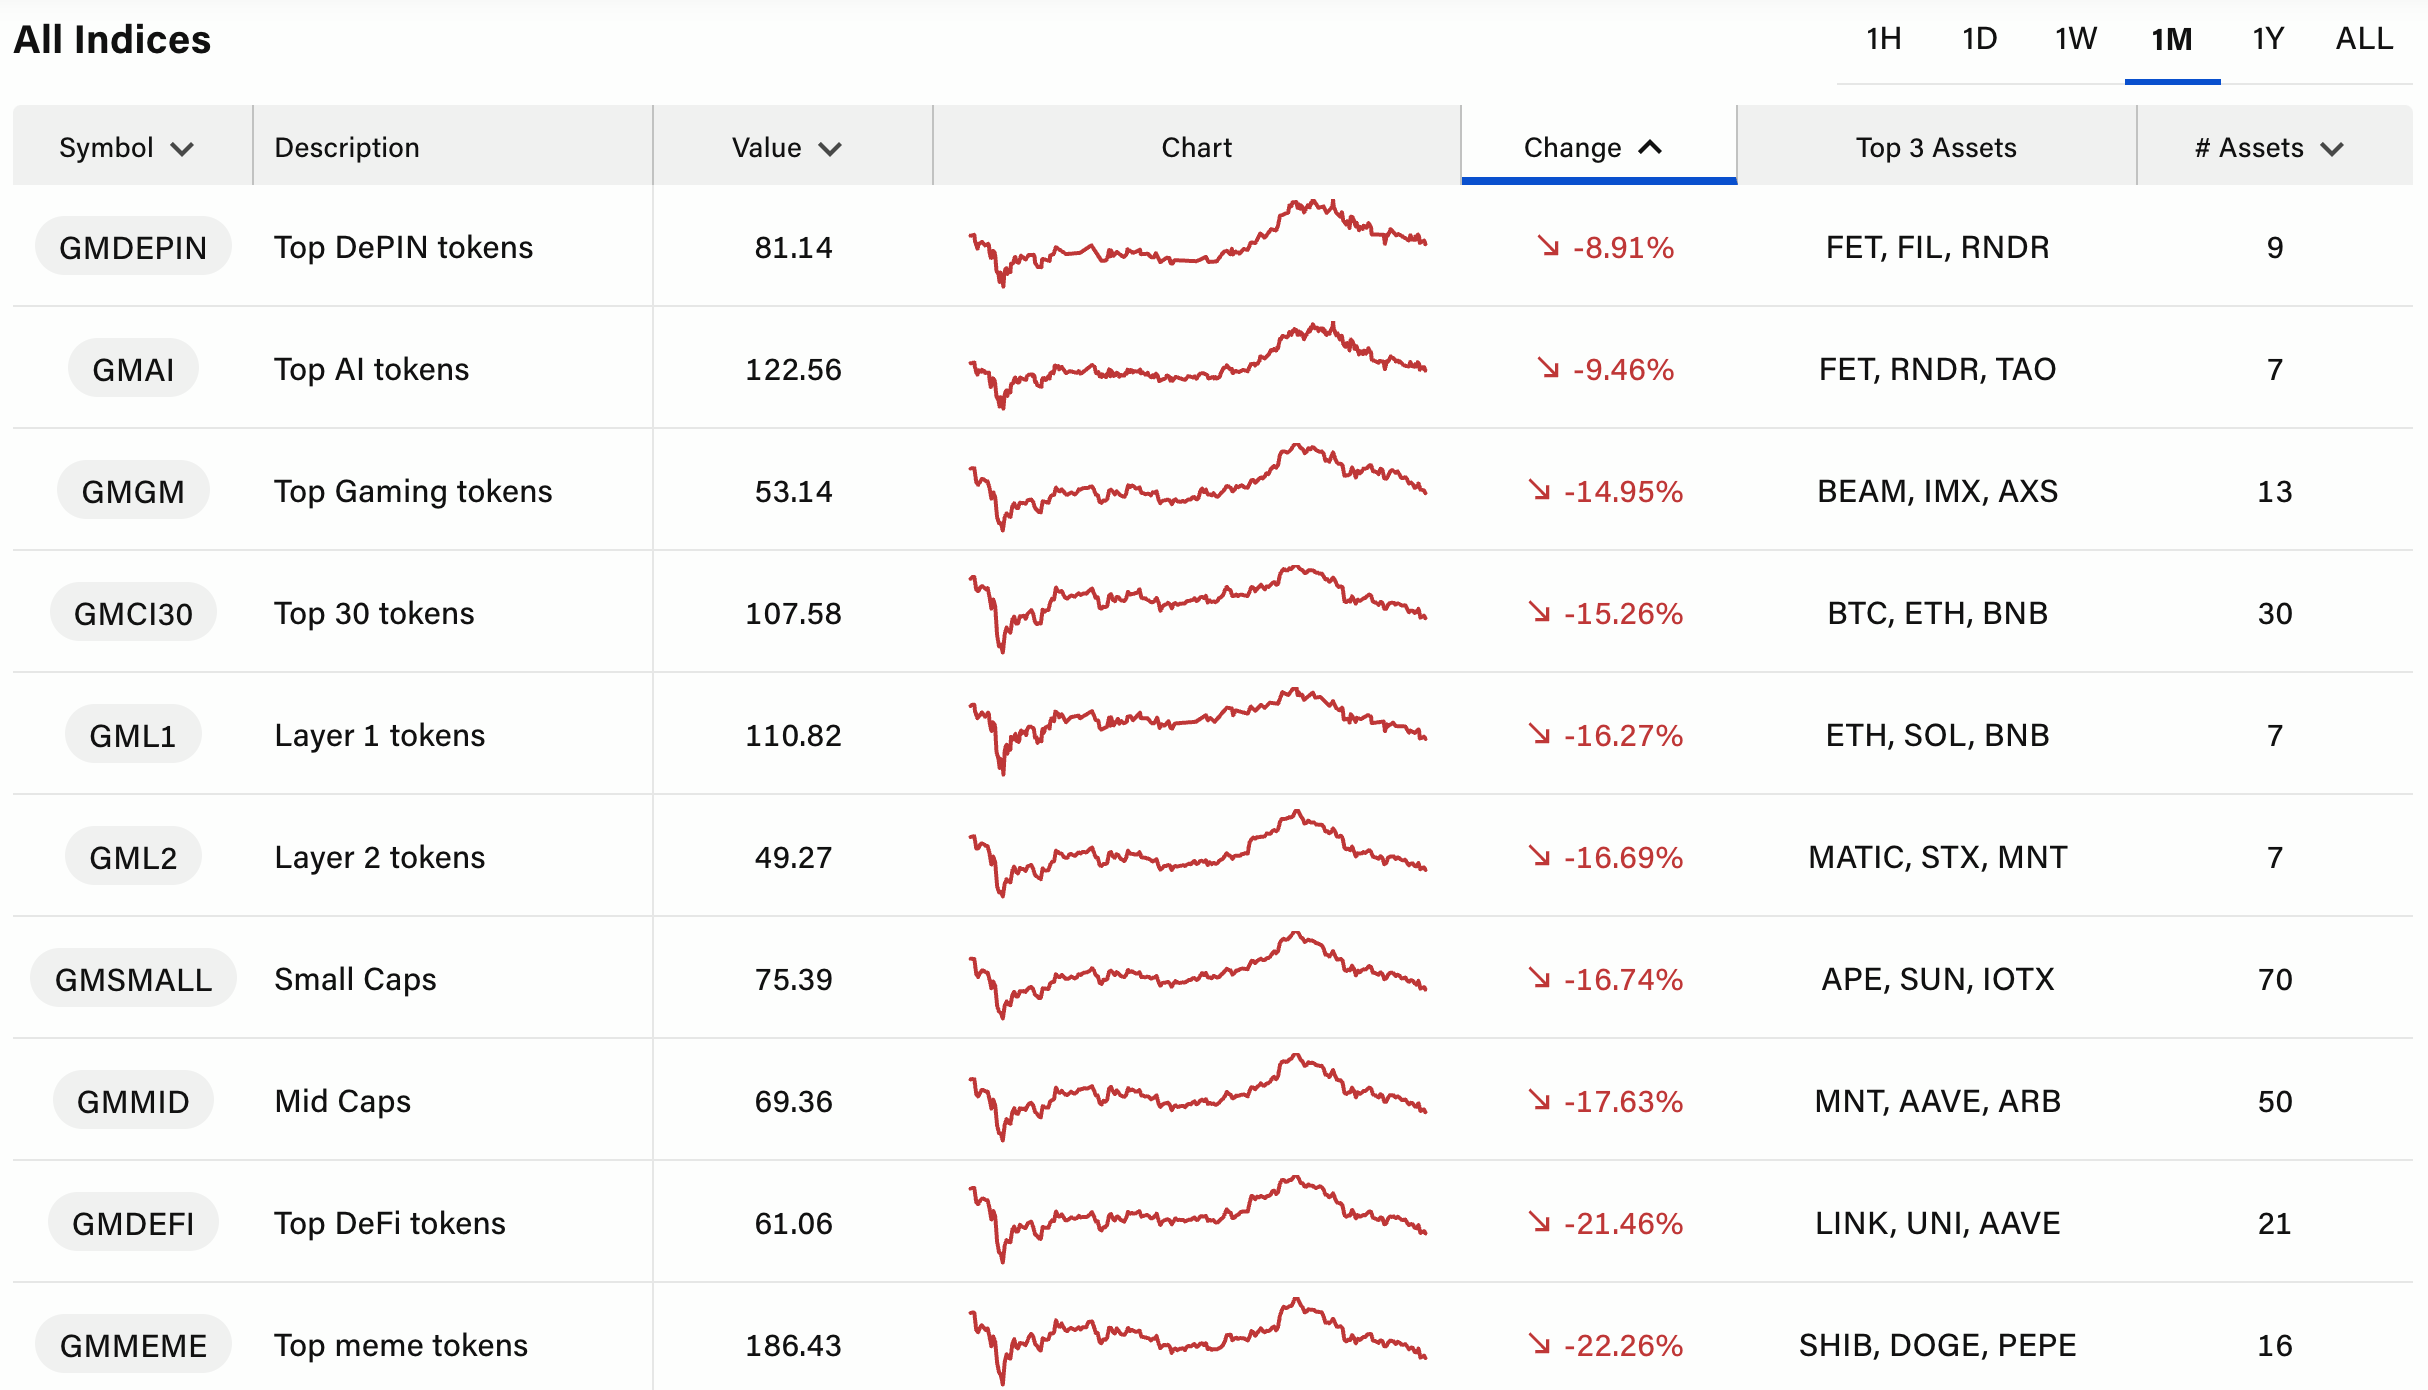Open the GMCI30 sparkline chart
The height and width of the screenshot is (1390, 2428).
tap(1197, 611)
